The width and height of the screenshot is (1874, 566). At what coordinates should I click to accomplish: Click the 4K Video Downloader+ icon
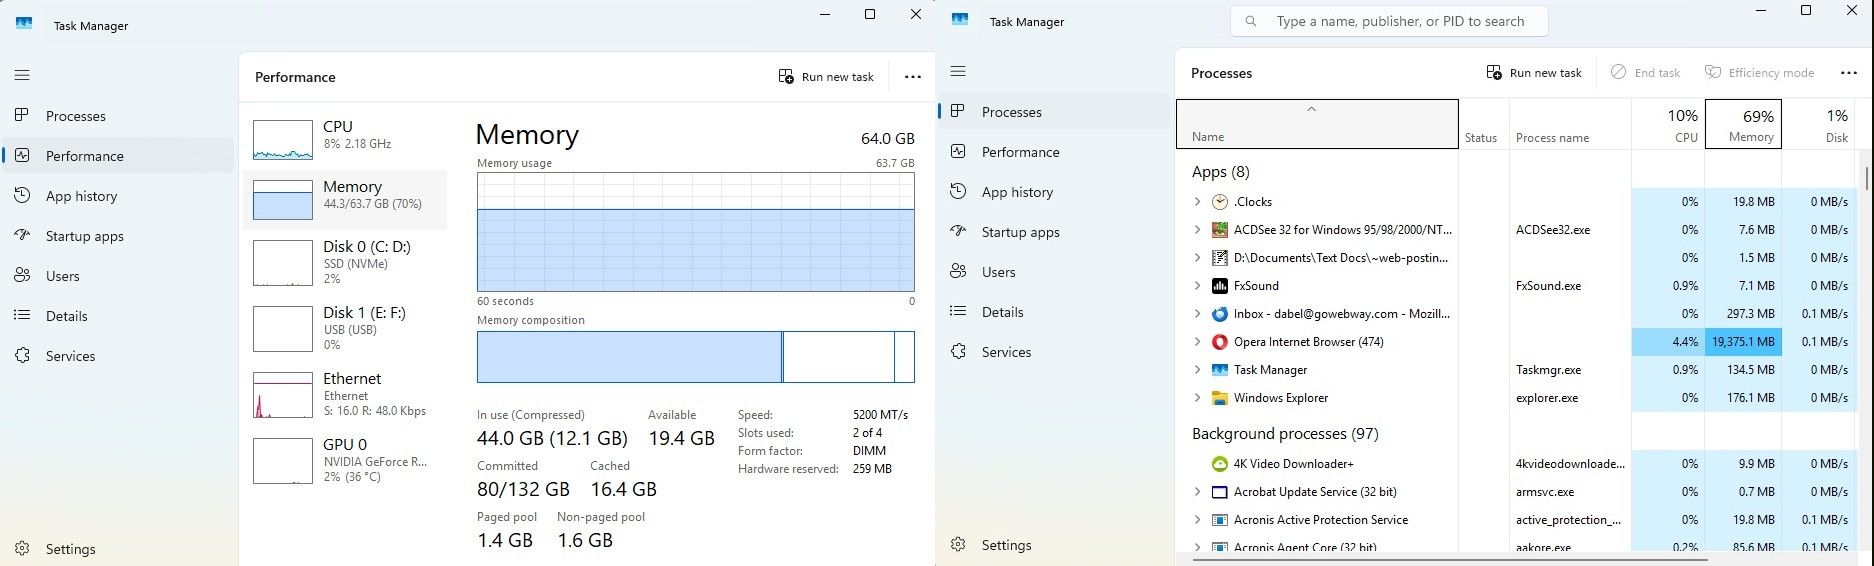point(1219,464)
